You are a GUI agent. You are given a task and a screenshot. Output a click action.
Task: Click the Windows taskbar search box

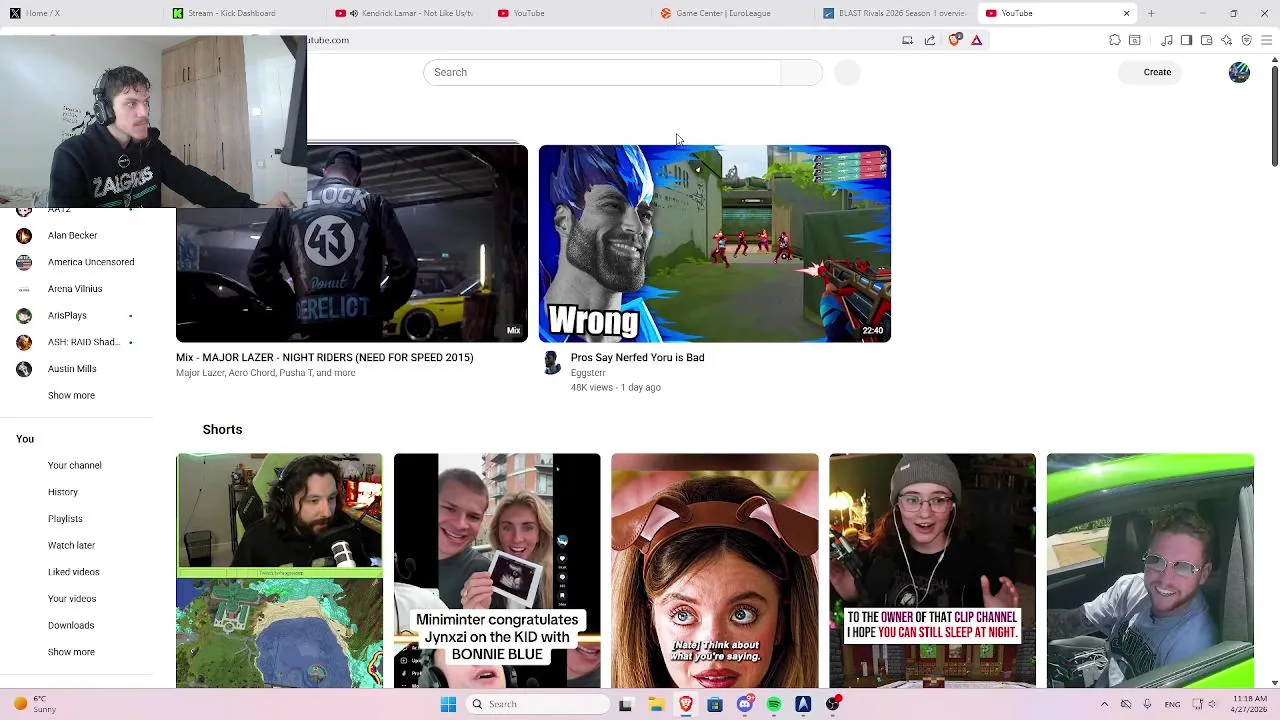538,704
